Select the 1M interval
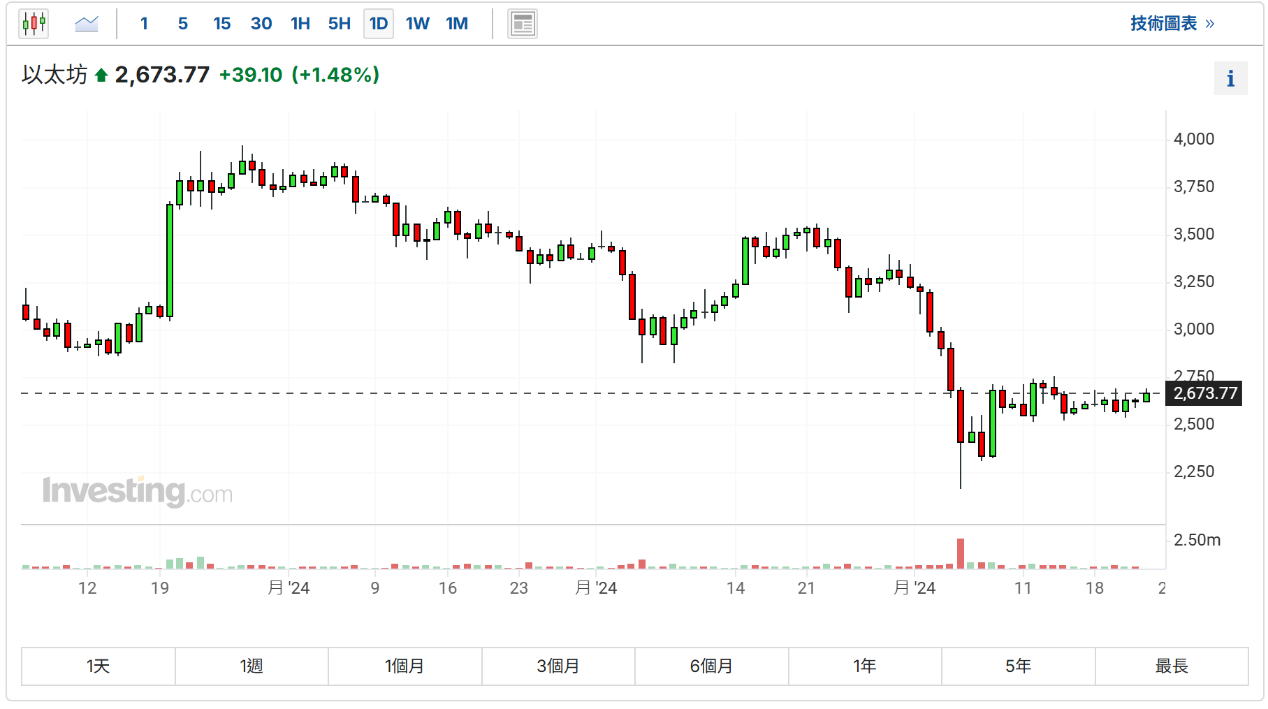This screenshot has height=709, width=1268. click(x=457, y=23)
